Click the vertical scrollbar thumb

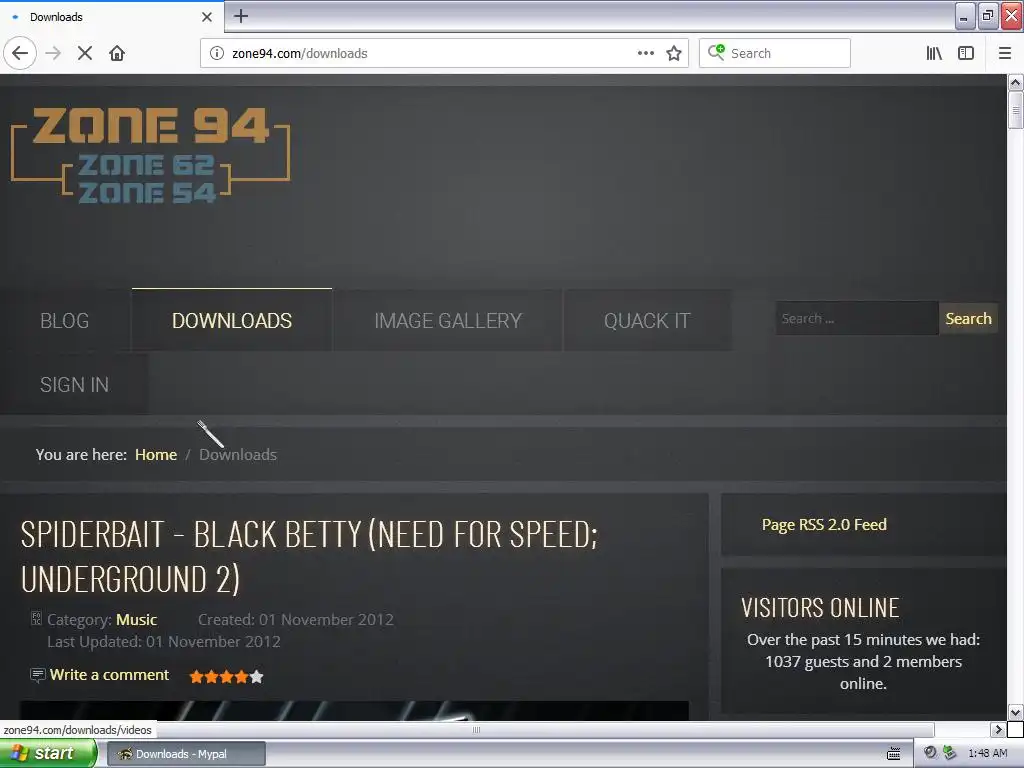(x=1015, y=110)
